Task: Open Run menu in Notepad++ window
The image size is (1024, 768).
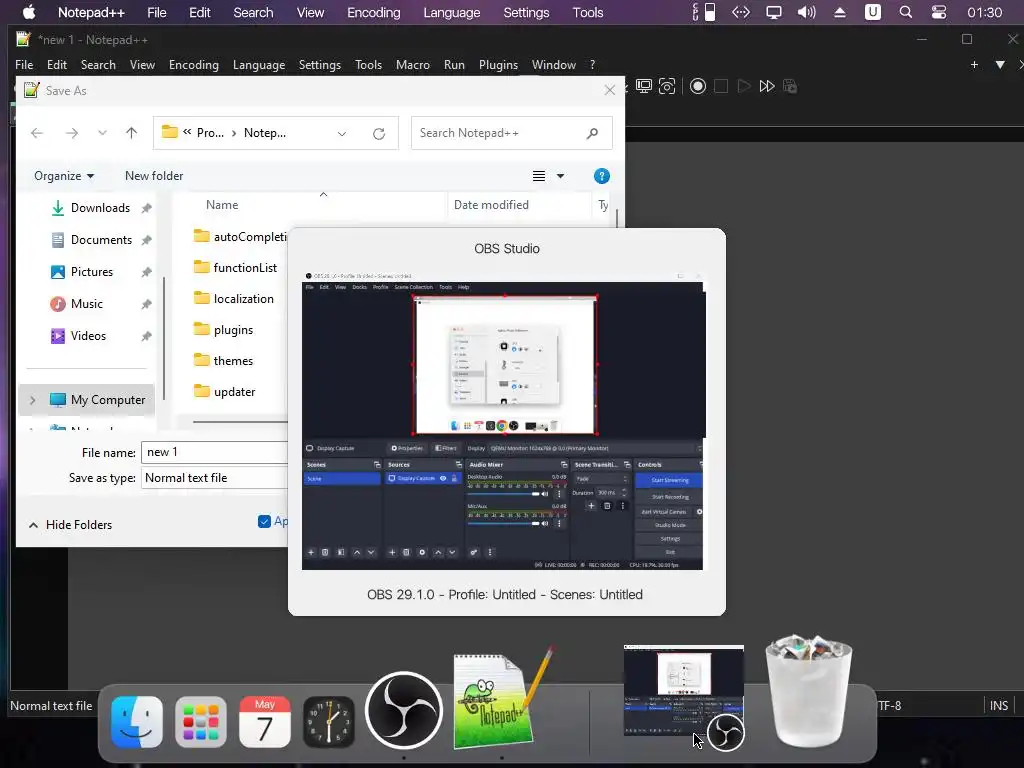Action: coord(454,65)
